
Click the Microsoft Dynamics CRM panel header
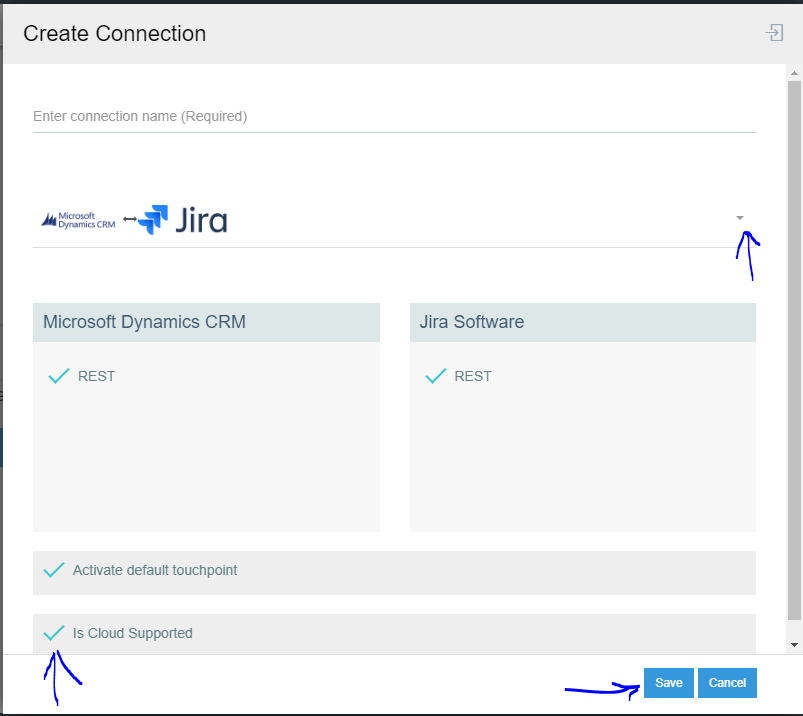206,322
